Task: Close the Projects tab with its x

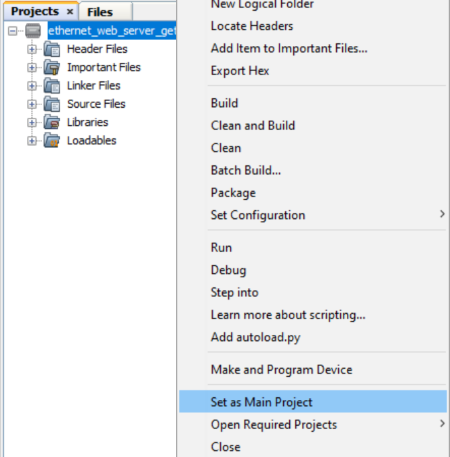Action: [70, 12]
